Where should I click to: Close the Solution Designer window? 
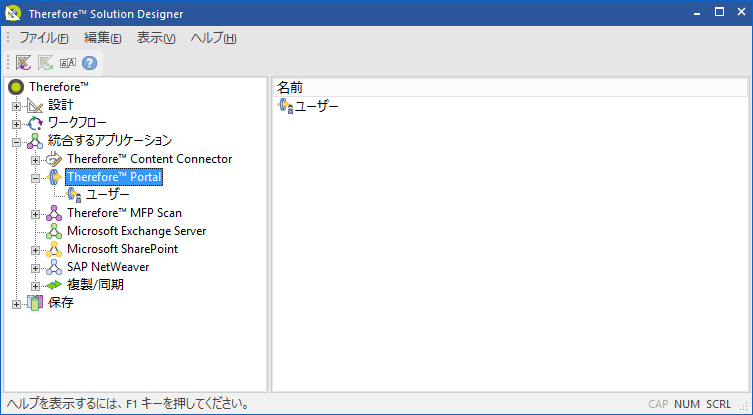[x=741, y=13]
